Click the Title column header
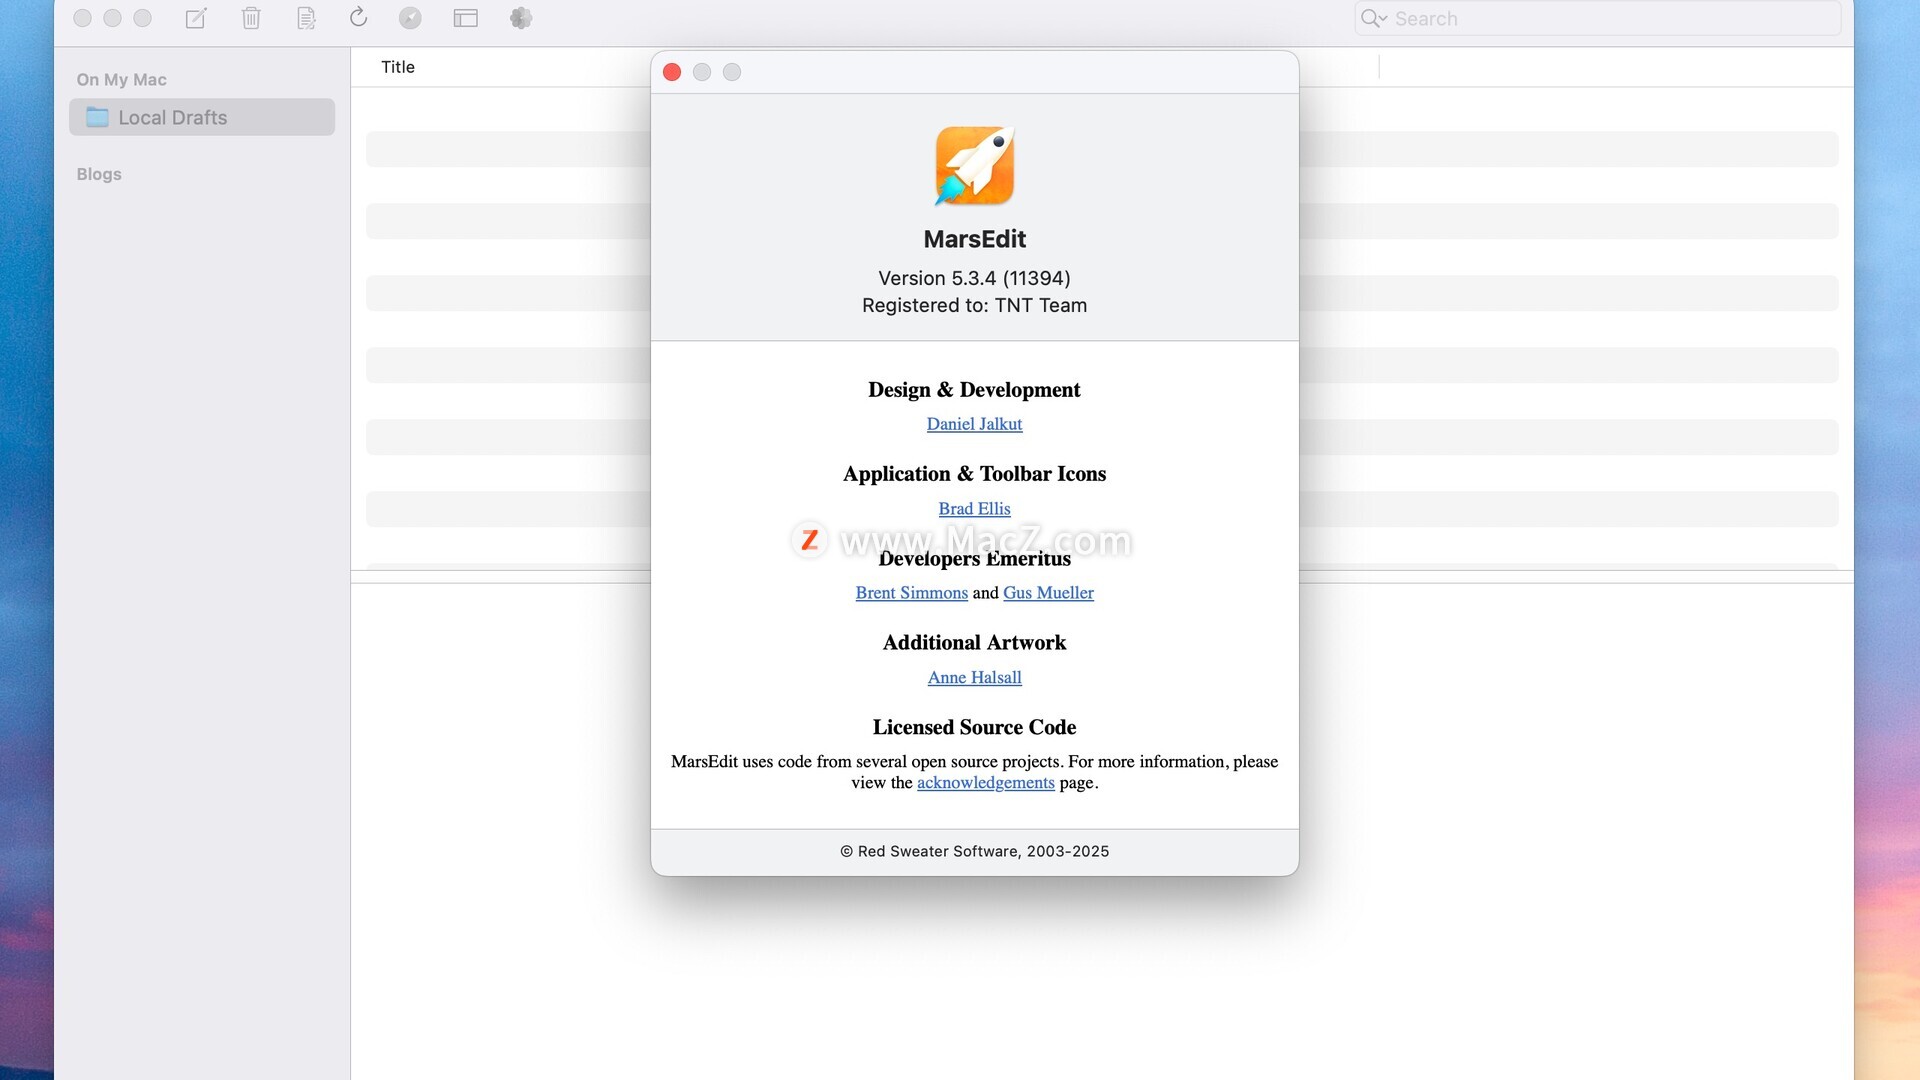Image resolution: width=1920 pixels, height=1080 pixels. [398, 67]
